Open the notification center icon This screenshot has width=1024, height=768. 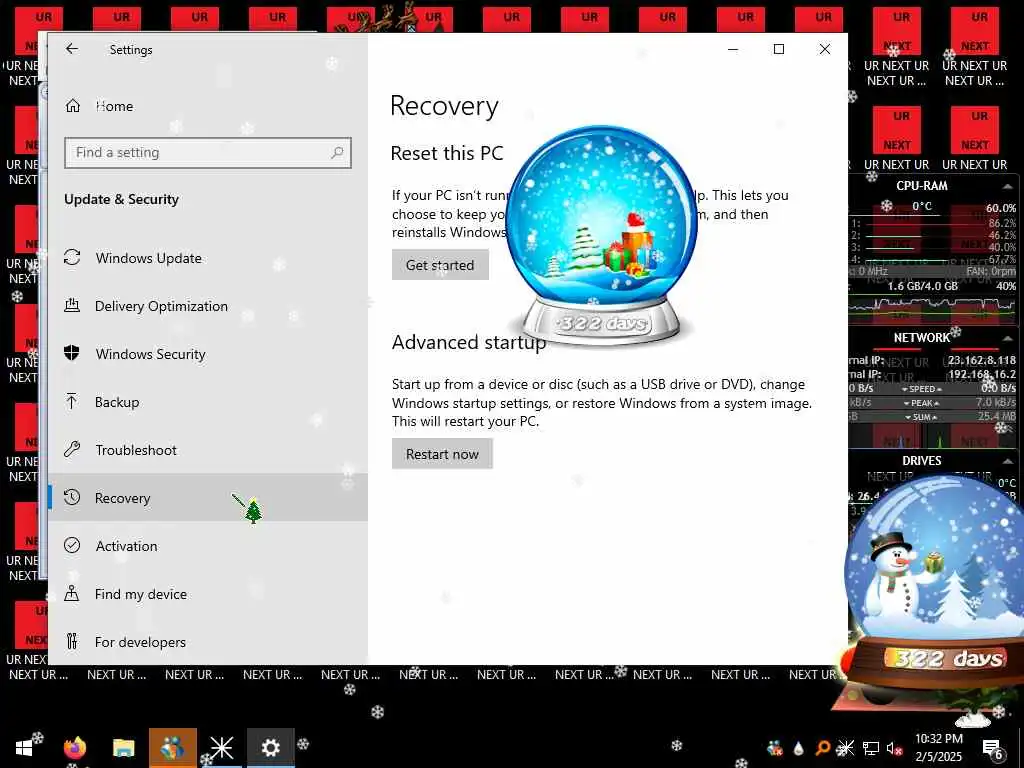992,749
